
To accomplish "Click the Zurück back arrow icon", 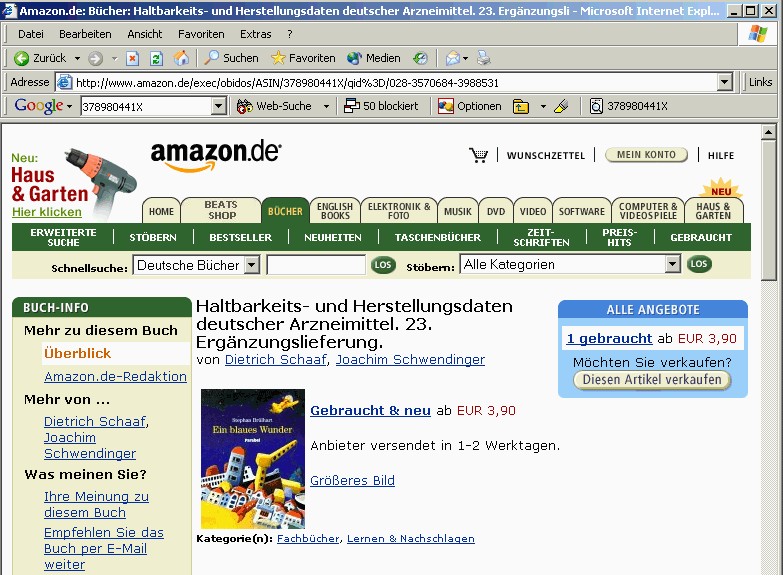I will click(21, 58).
